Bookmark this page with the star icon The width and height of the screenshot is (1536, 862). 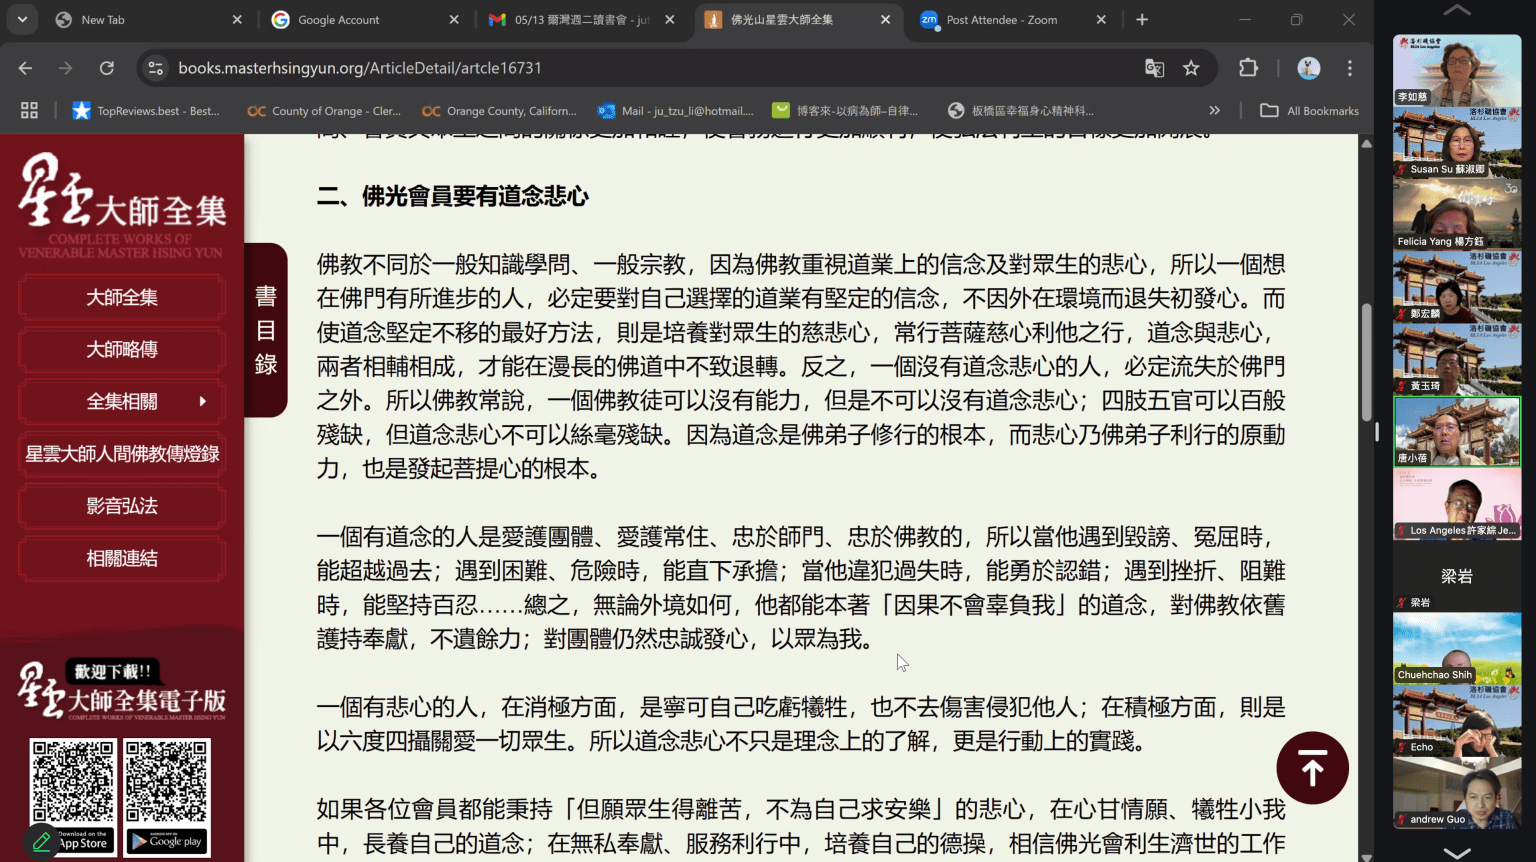tap(1191, 67)
